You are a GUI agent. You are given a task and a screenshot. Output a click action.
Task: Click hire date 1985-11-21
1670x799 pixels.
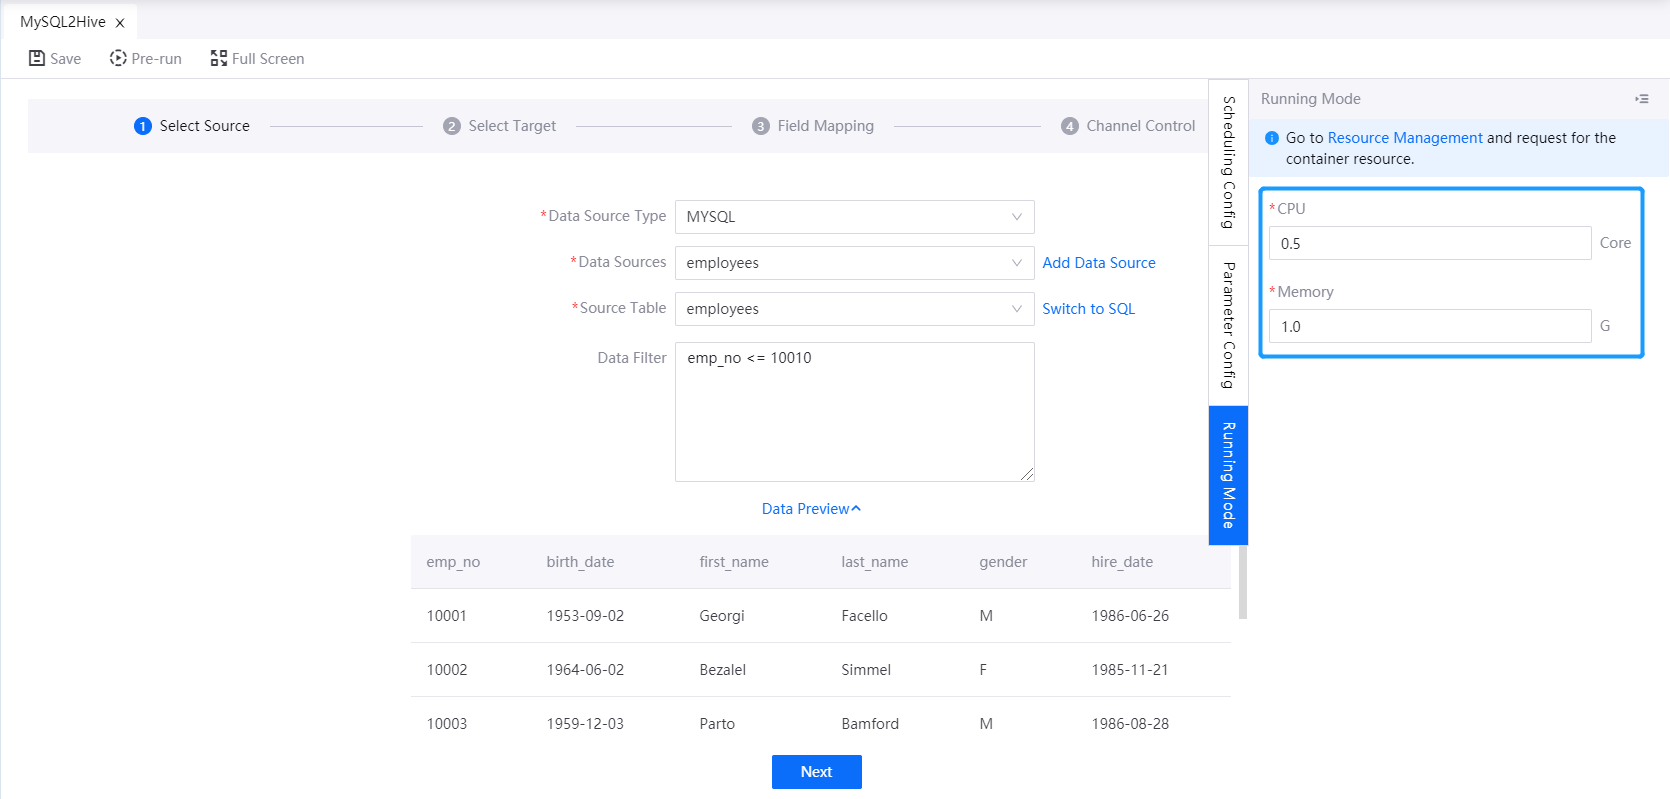coord(1130,670)
